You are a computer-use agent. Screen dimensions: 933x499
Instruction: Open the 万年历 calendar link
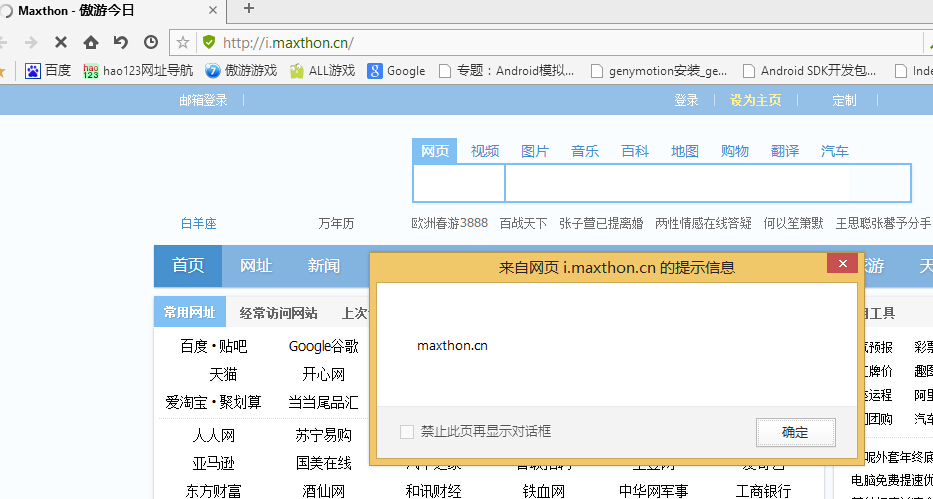pyautogui.click(x=336, y=224)
